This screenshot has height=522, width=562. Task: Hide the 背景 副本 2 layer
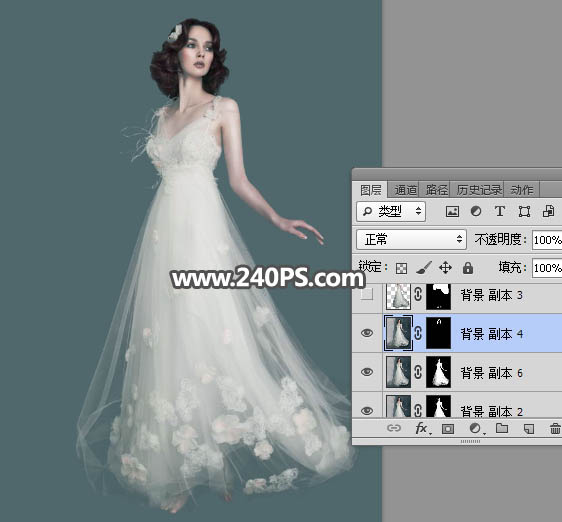pyautogui.click(x=367, y=411)
